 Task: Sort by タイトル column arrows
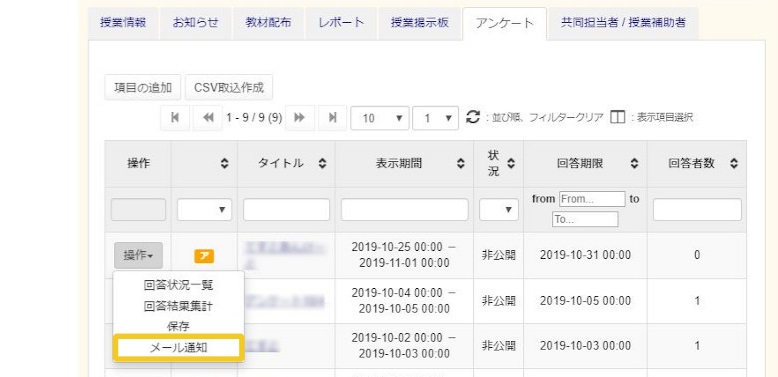323,164
